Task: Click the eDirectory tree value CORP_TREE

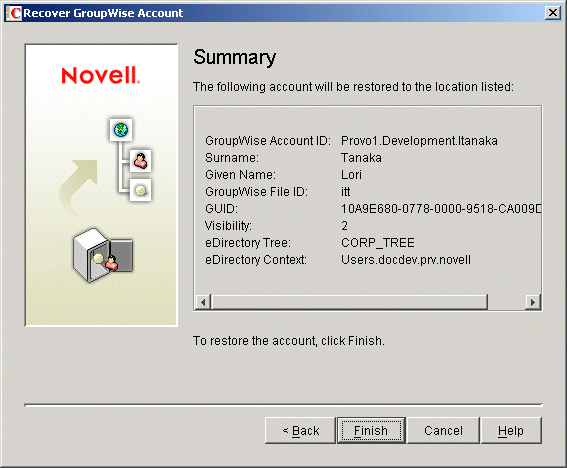Action: 378,243
